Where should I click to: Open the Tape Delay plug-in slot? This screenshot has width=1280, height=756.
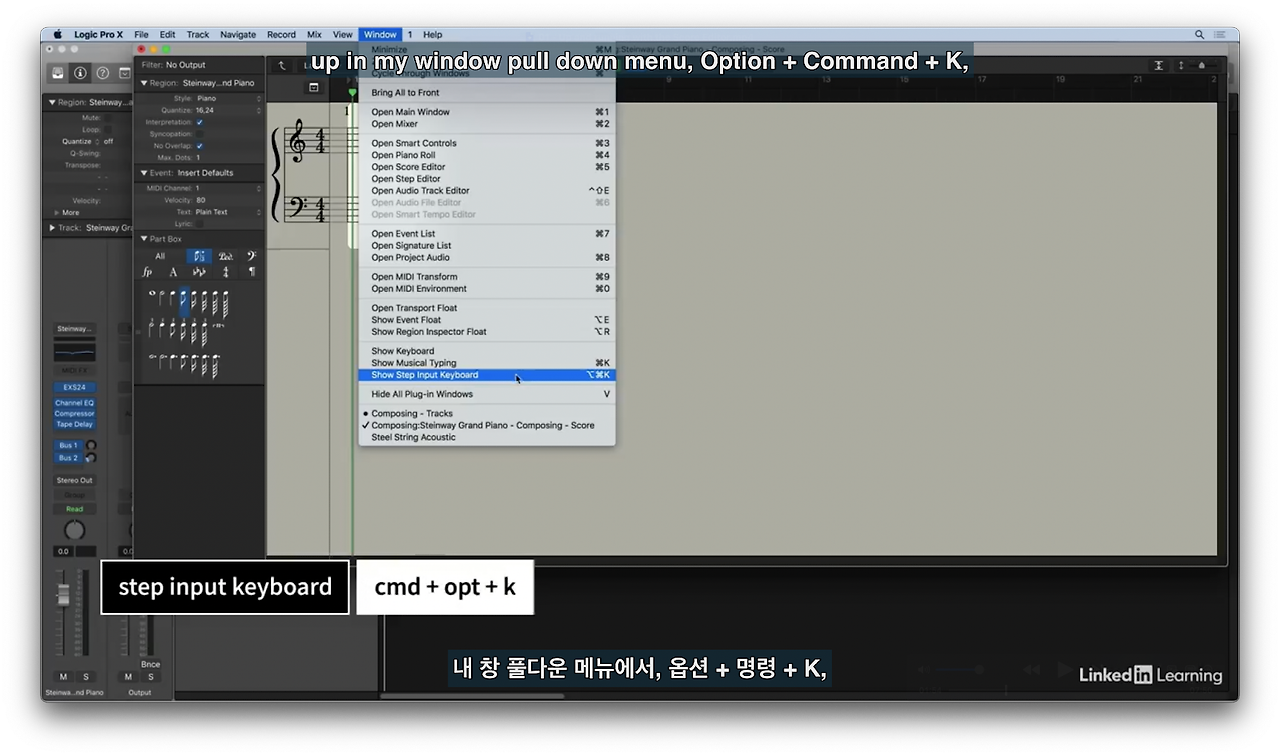74,424
